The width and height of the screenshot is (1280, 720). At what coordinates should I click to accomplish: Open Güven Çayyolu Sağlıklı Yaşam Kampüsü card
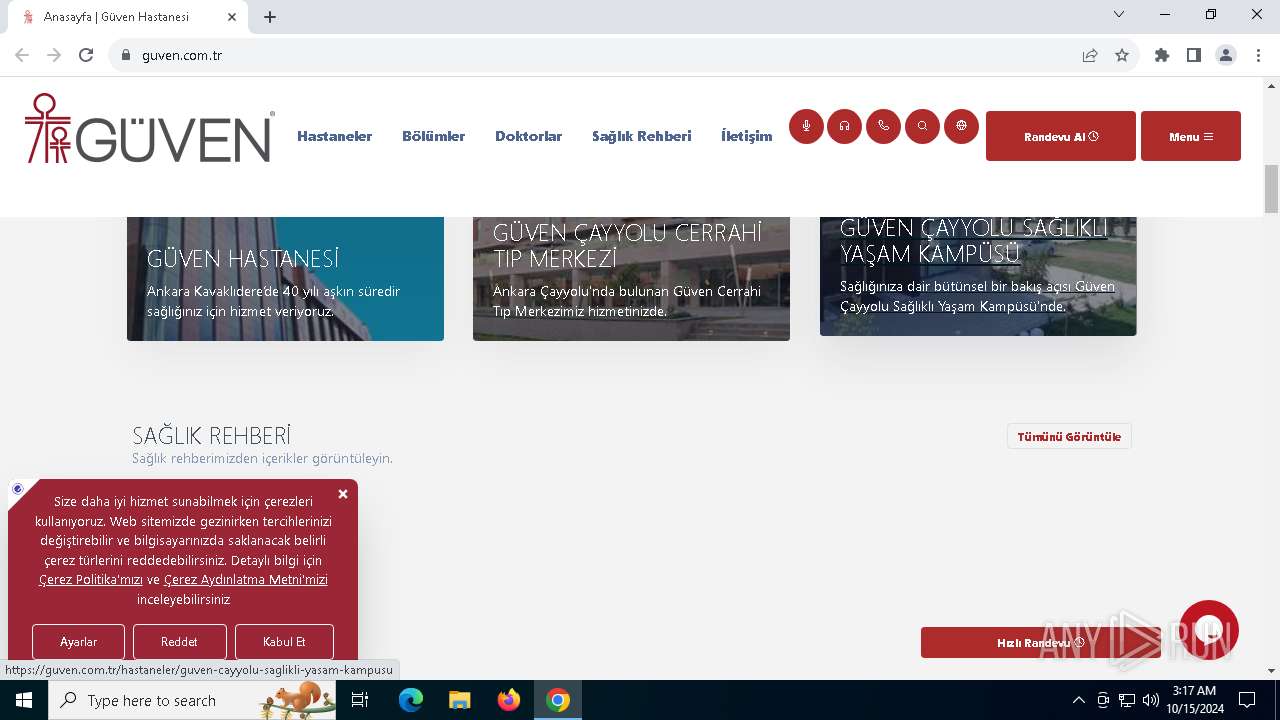pyautogui.click(x=978, y=276)
